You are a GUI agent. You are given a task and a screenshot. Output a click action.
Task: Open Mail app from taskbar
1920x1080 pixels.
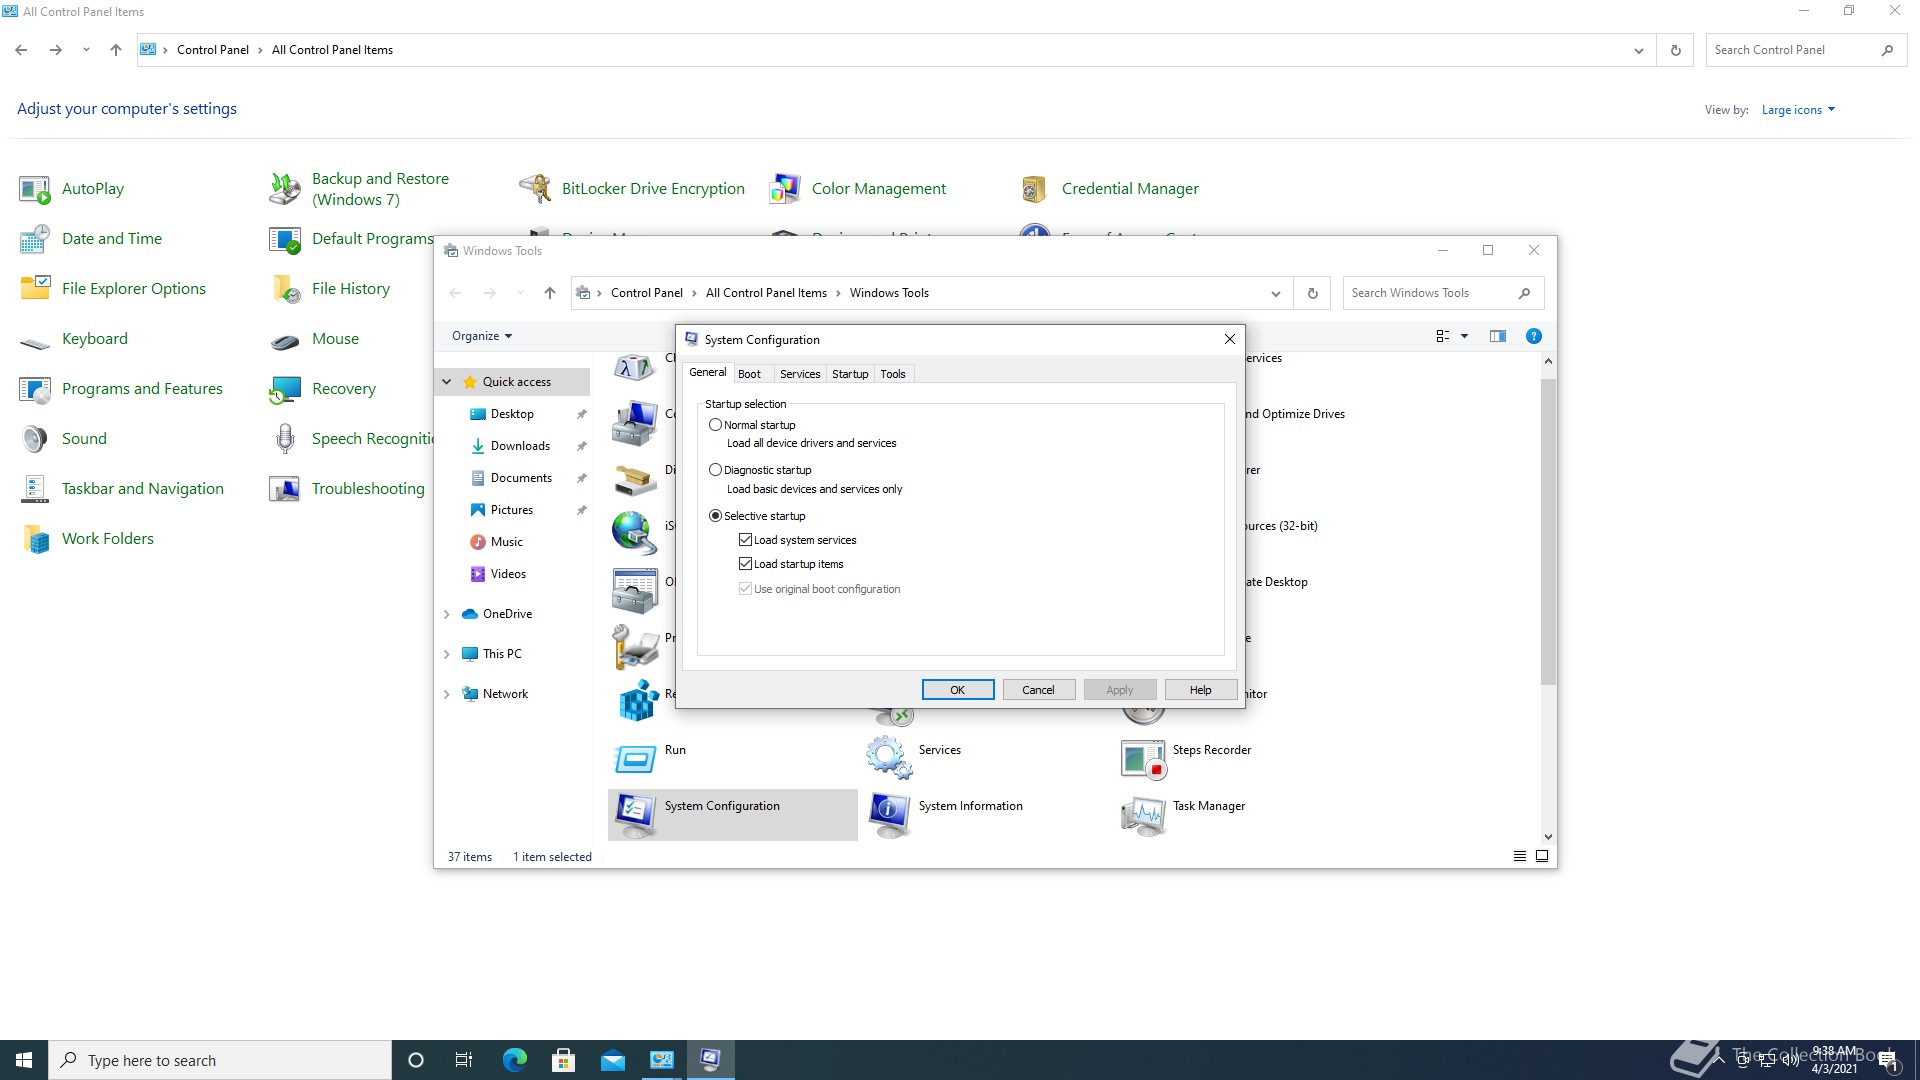click(612, 1060)
